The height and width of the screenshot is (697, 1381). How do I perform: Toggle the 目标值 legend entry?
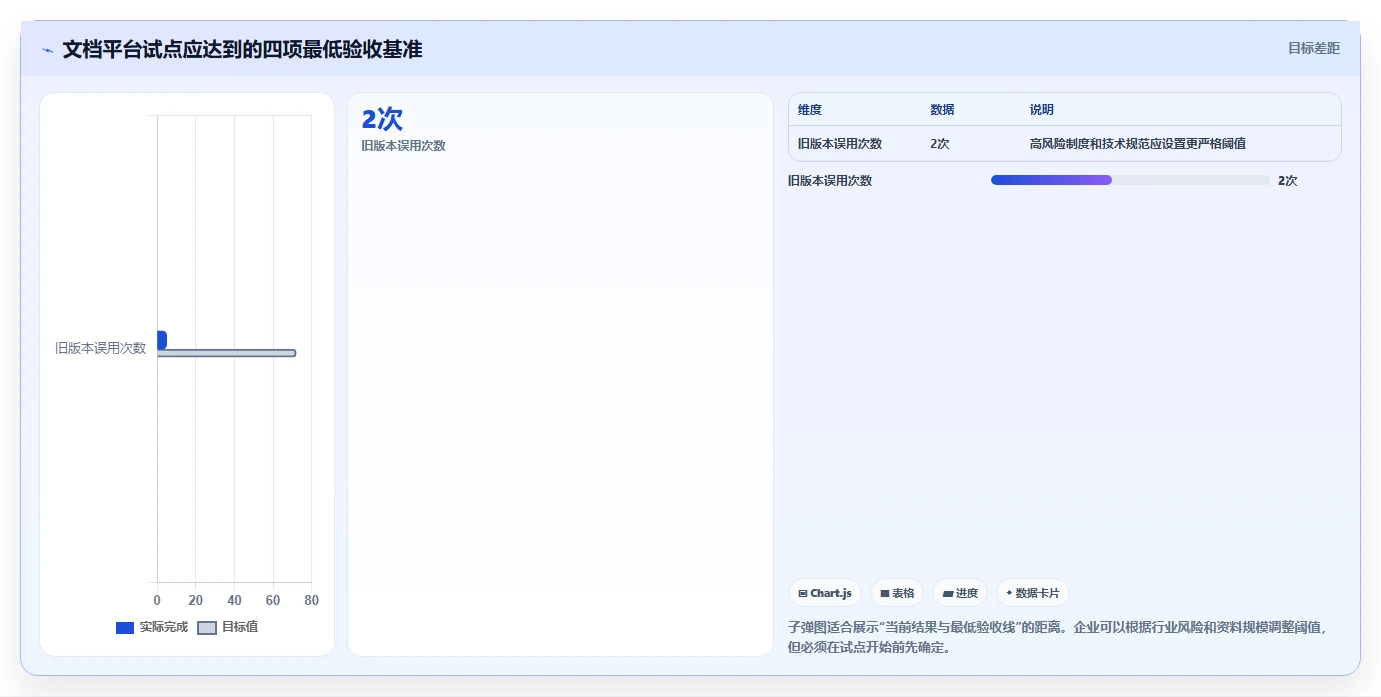(228, 627)
